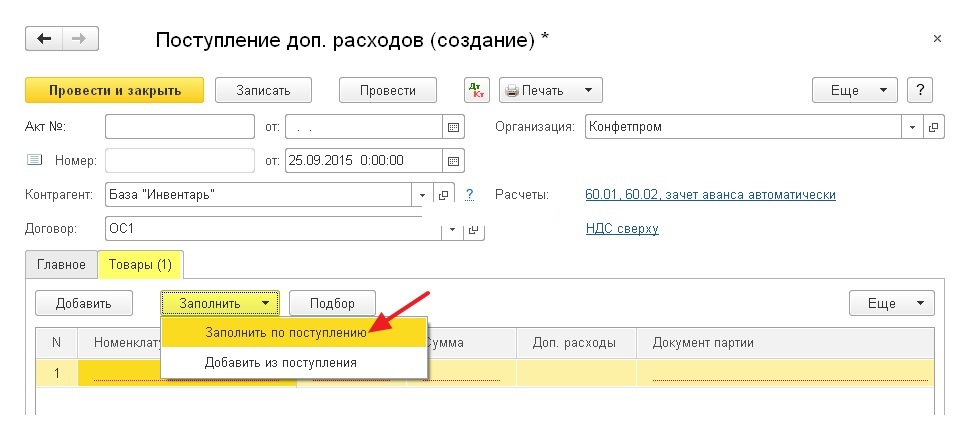This screenshot has height=431, width=958.
Task: Click the Подбор button
Action: click(x=332, y=303)
